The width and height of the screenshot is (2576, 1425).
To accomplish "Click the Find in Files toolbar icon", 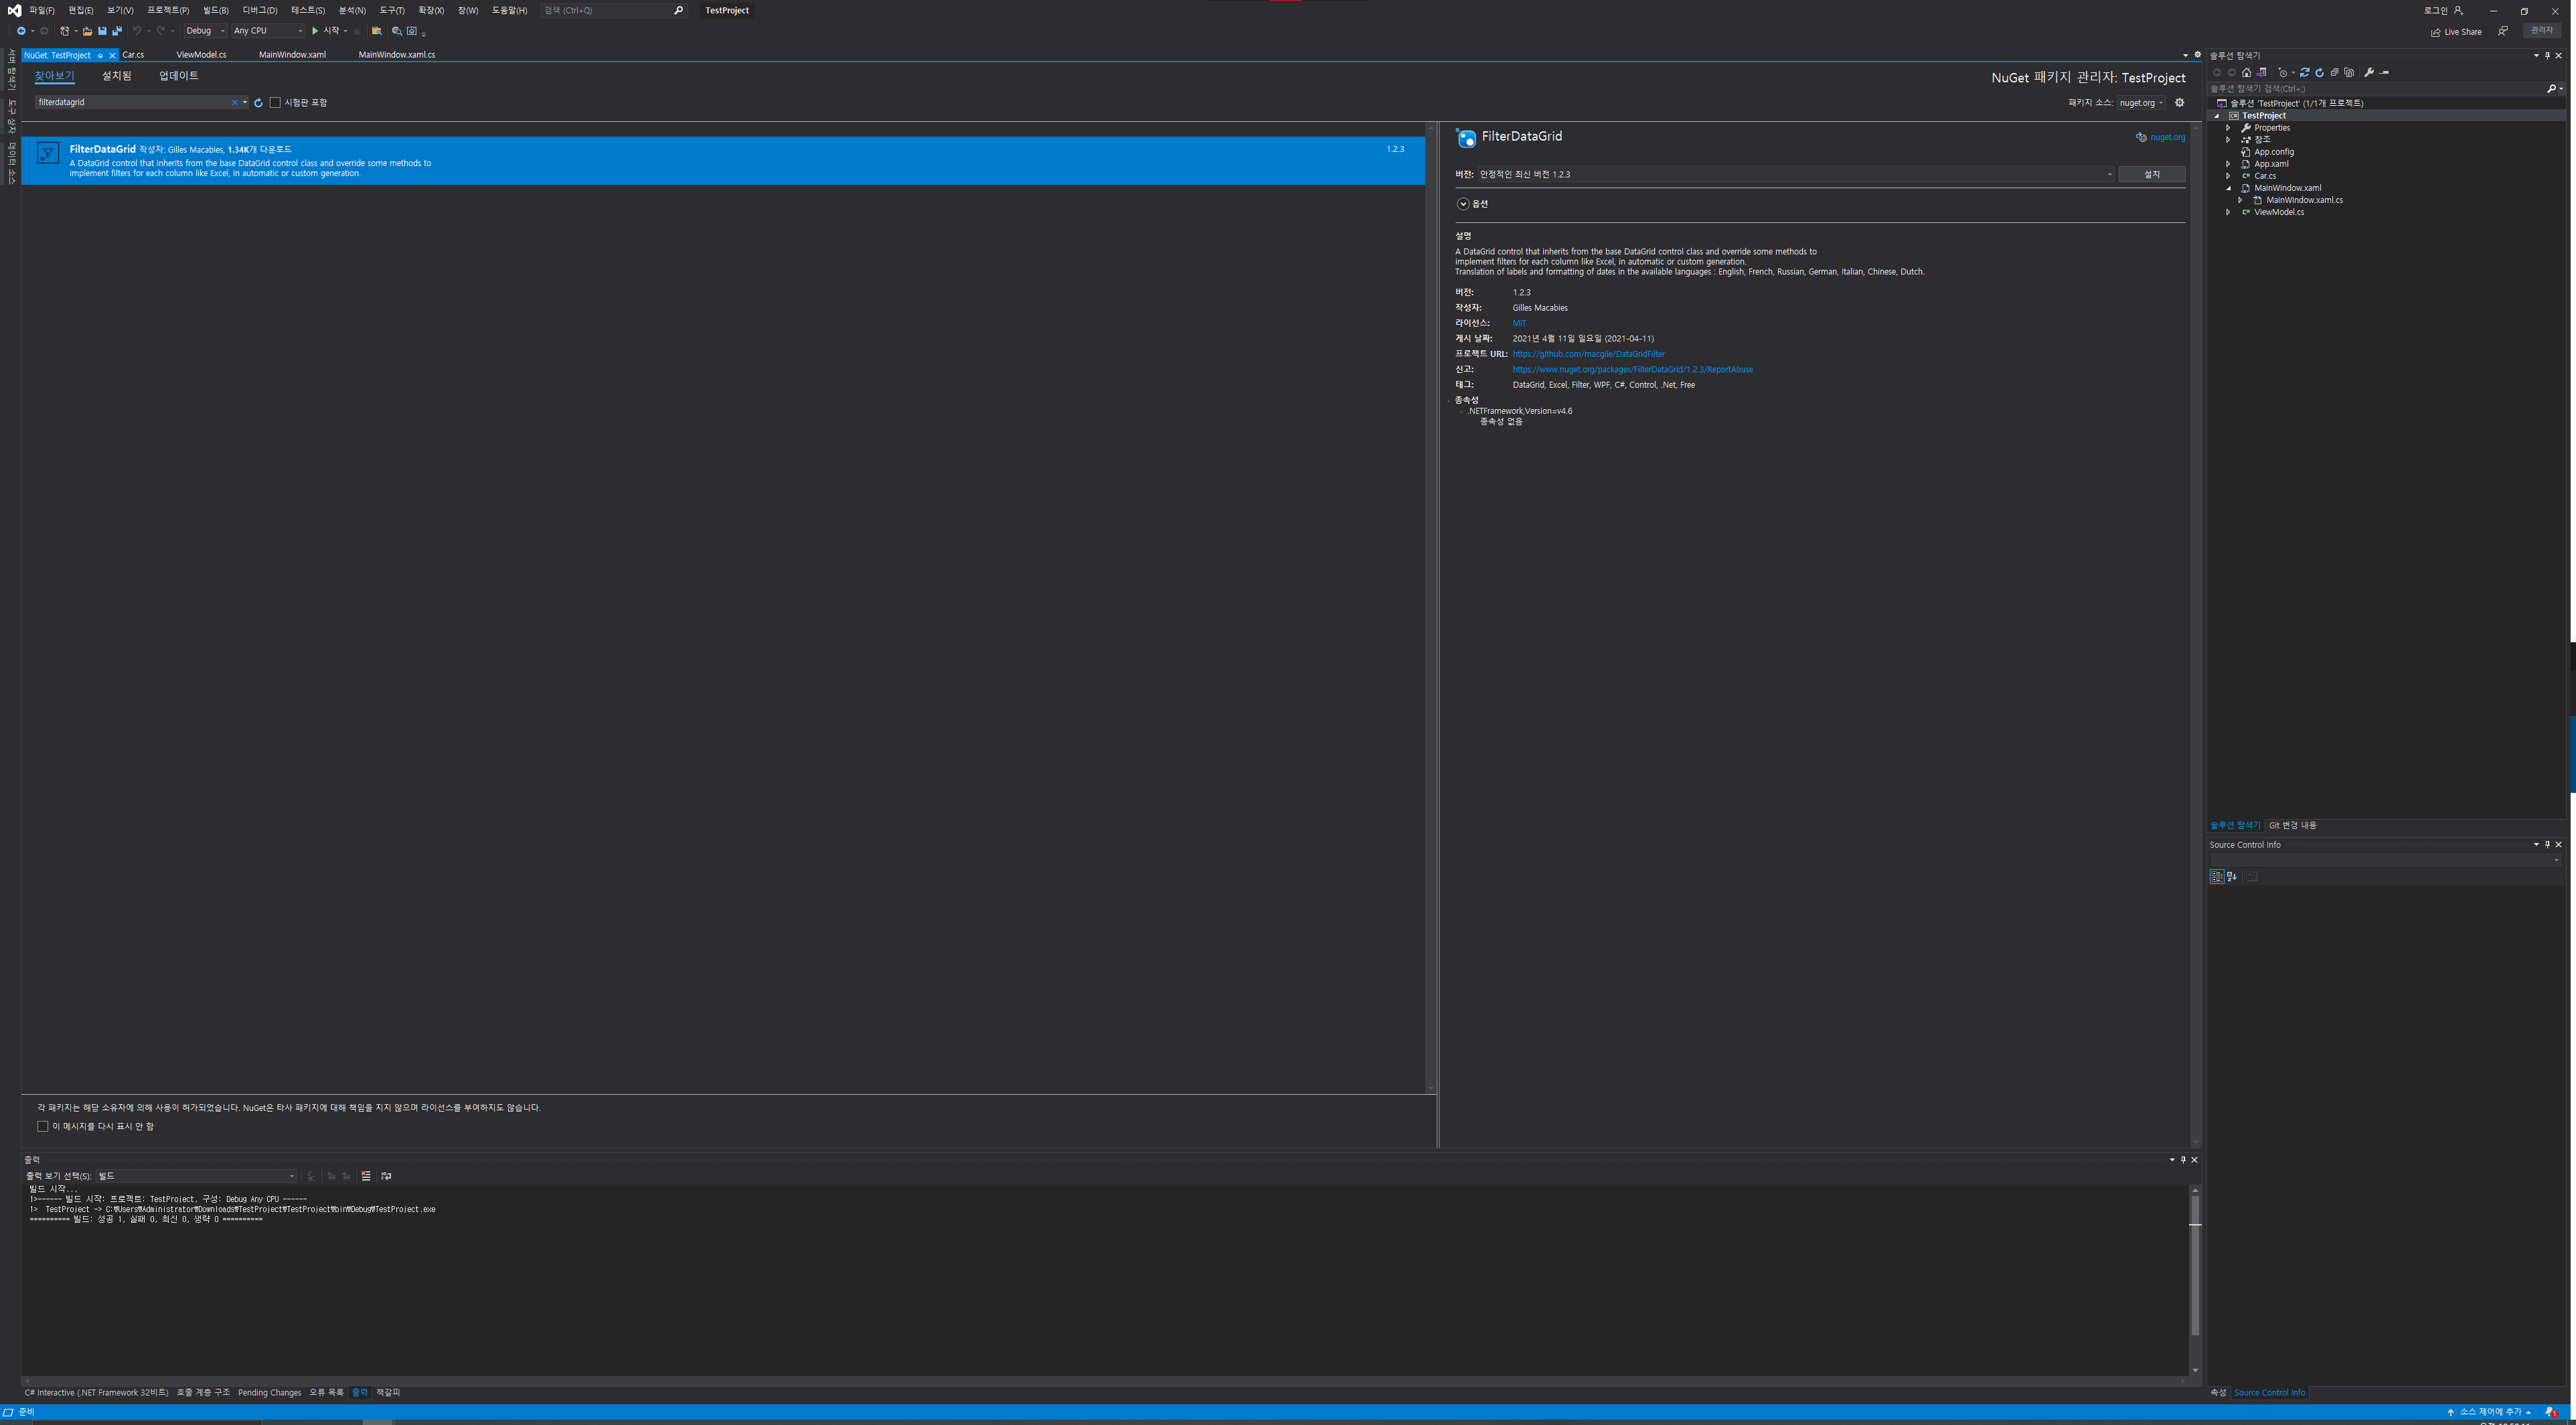I will click(x=377, y=31).
